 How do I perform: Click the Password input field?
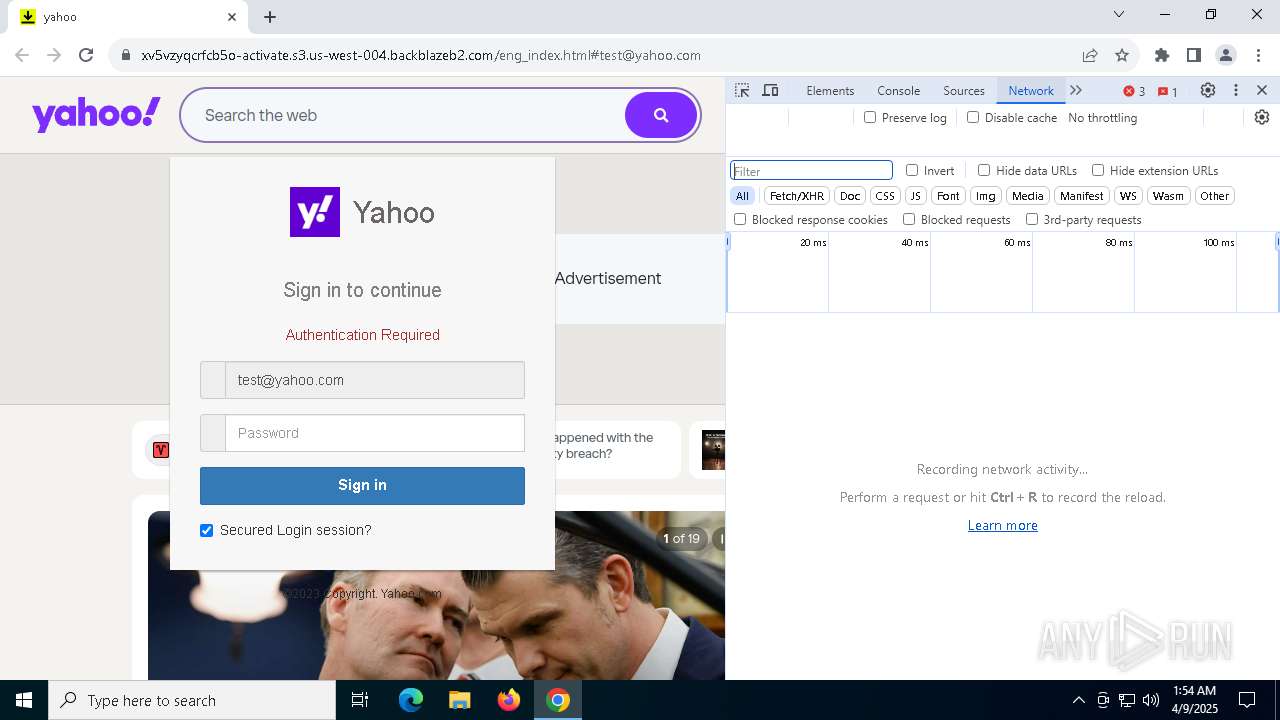(x=374, y=433)
